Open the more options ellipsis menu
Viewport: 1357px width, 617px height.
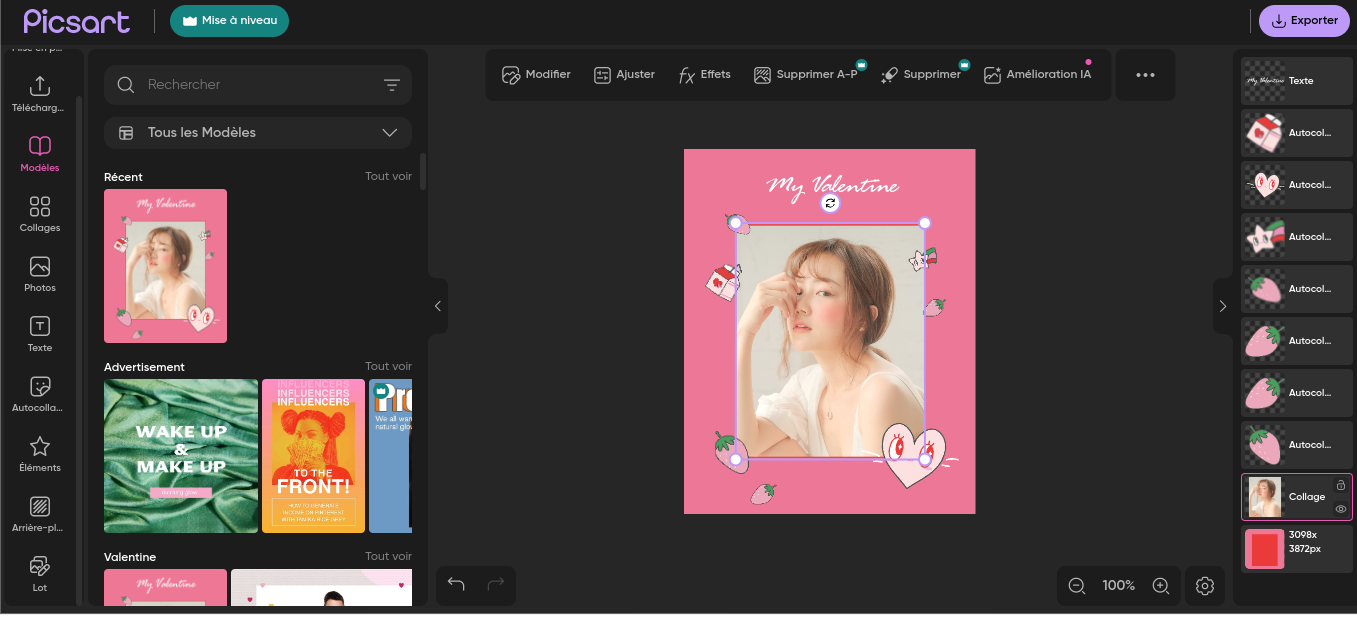coord(1146,75)
